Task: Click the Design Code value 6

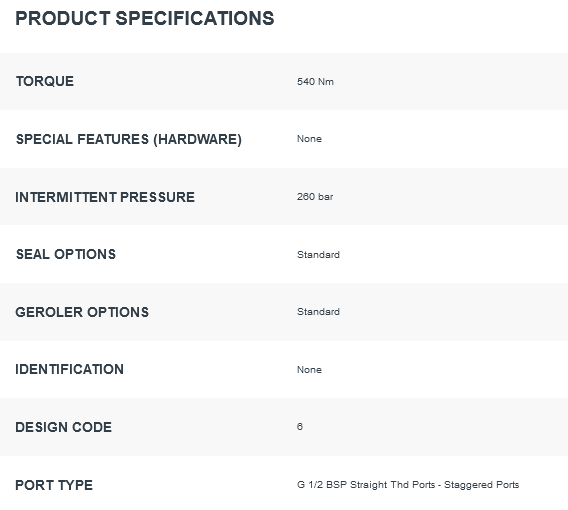Action: pos(300,427)
